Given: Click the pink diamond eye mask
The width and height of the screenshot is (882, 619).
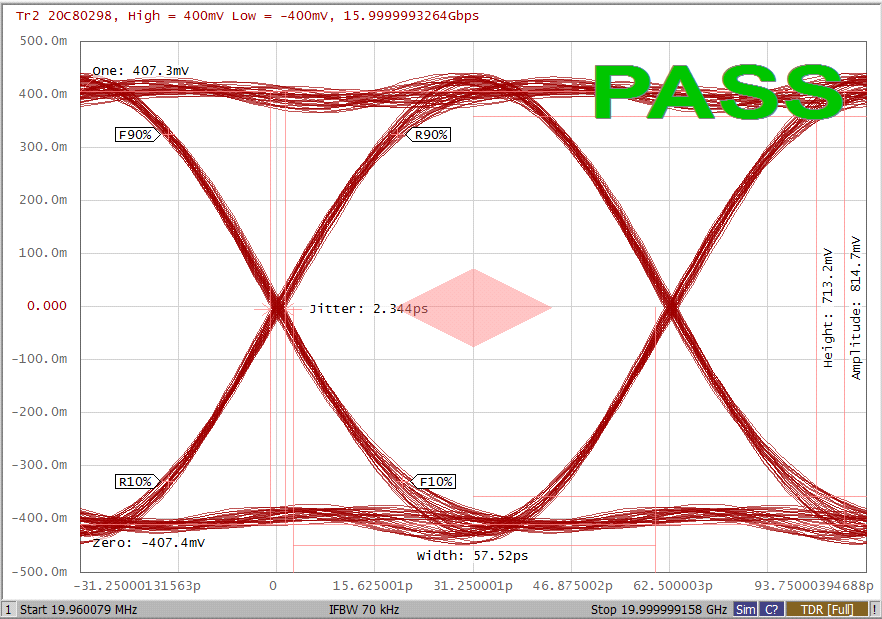Looking at the screenshot, I should tap(473, 308).
